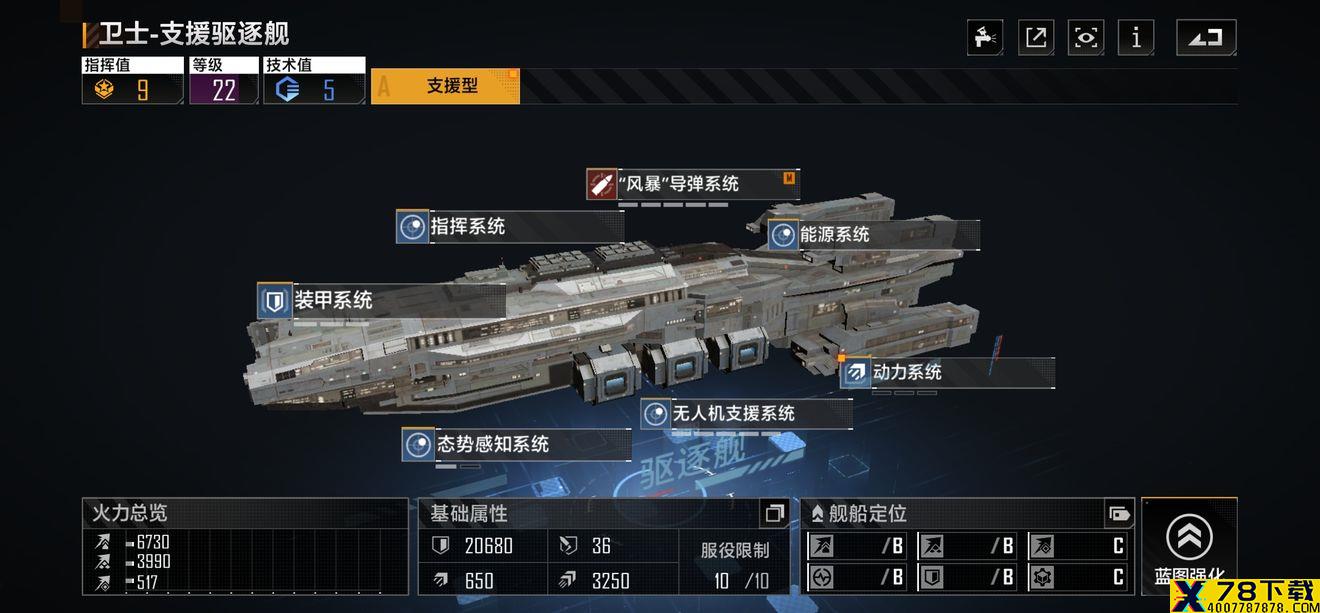Open the paint spray customization icon
Image resolution: width=1320 pixels, height=613 pixels.
click(x=985, y=38)
